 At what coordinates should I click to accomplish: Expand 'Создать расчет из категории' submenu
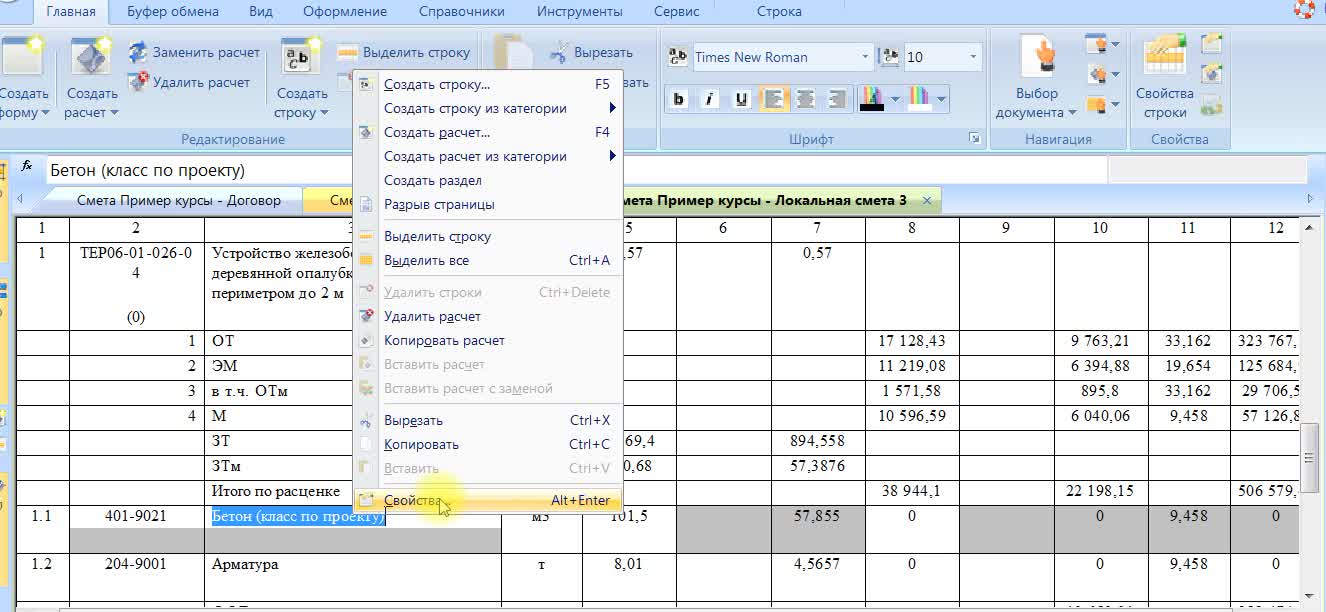tap(487, 156)
